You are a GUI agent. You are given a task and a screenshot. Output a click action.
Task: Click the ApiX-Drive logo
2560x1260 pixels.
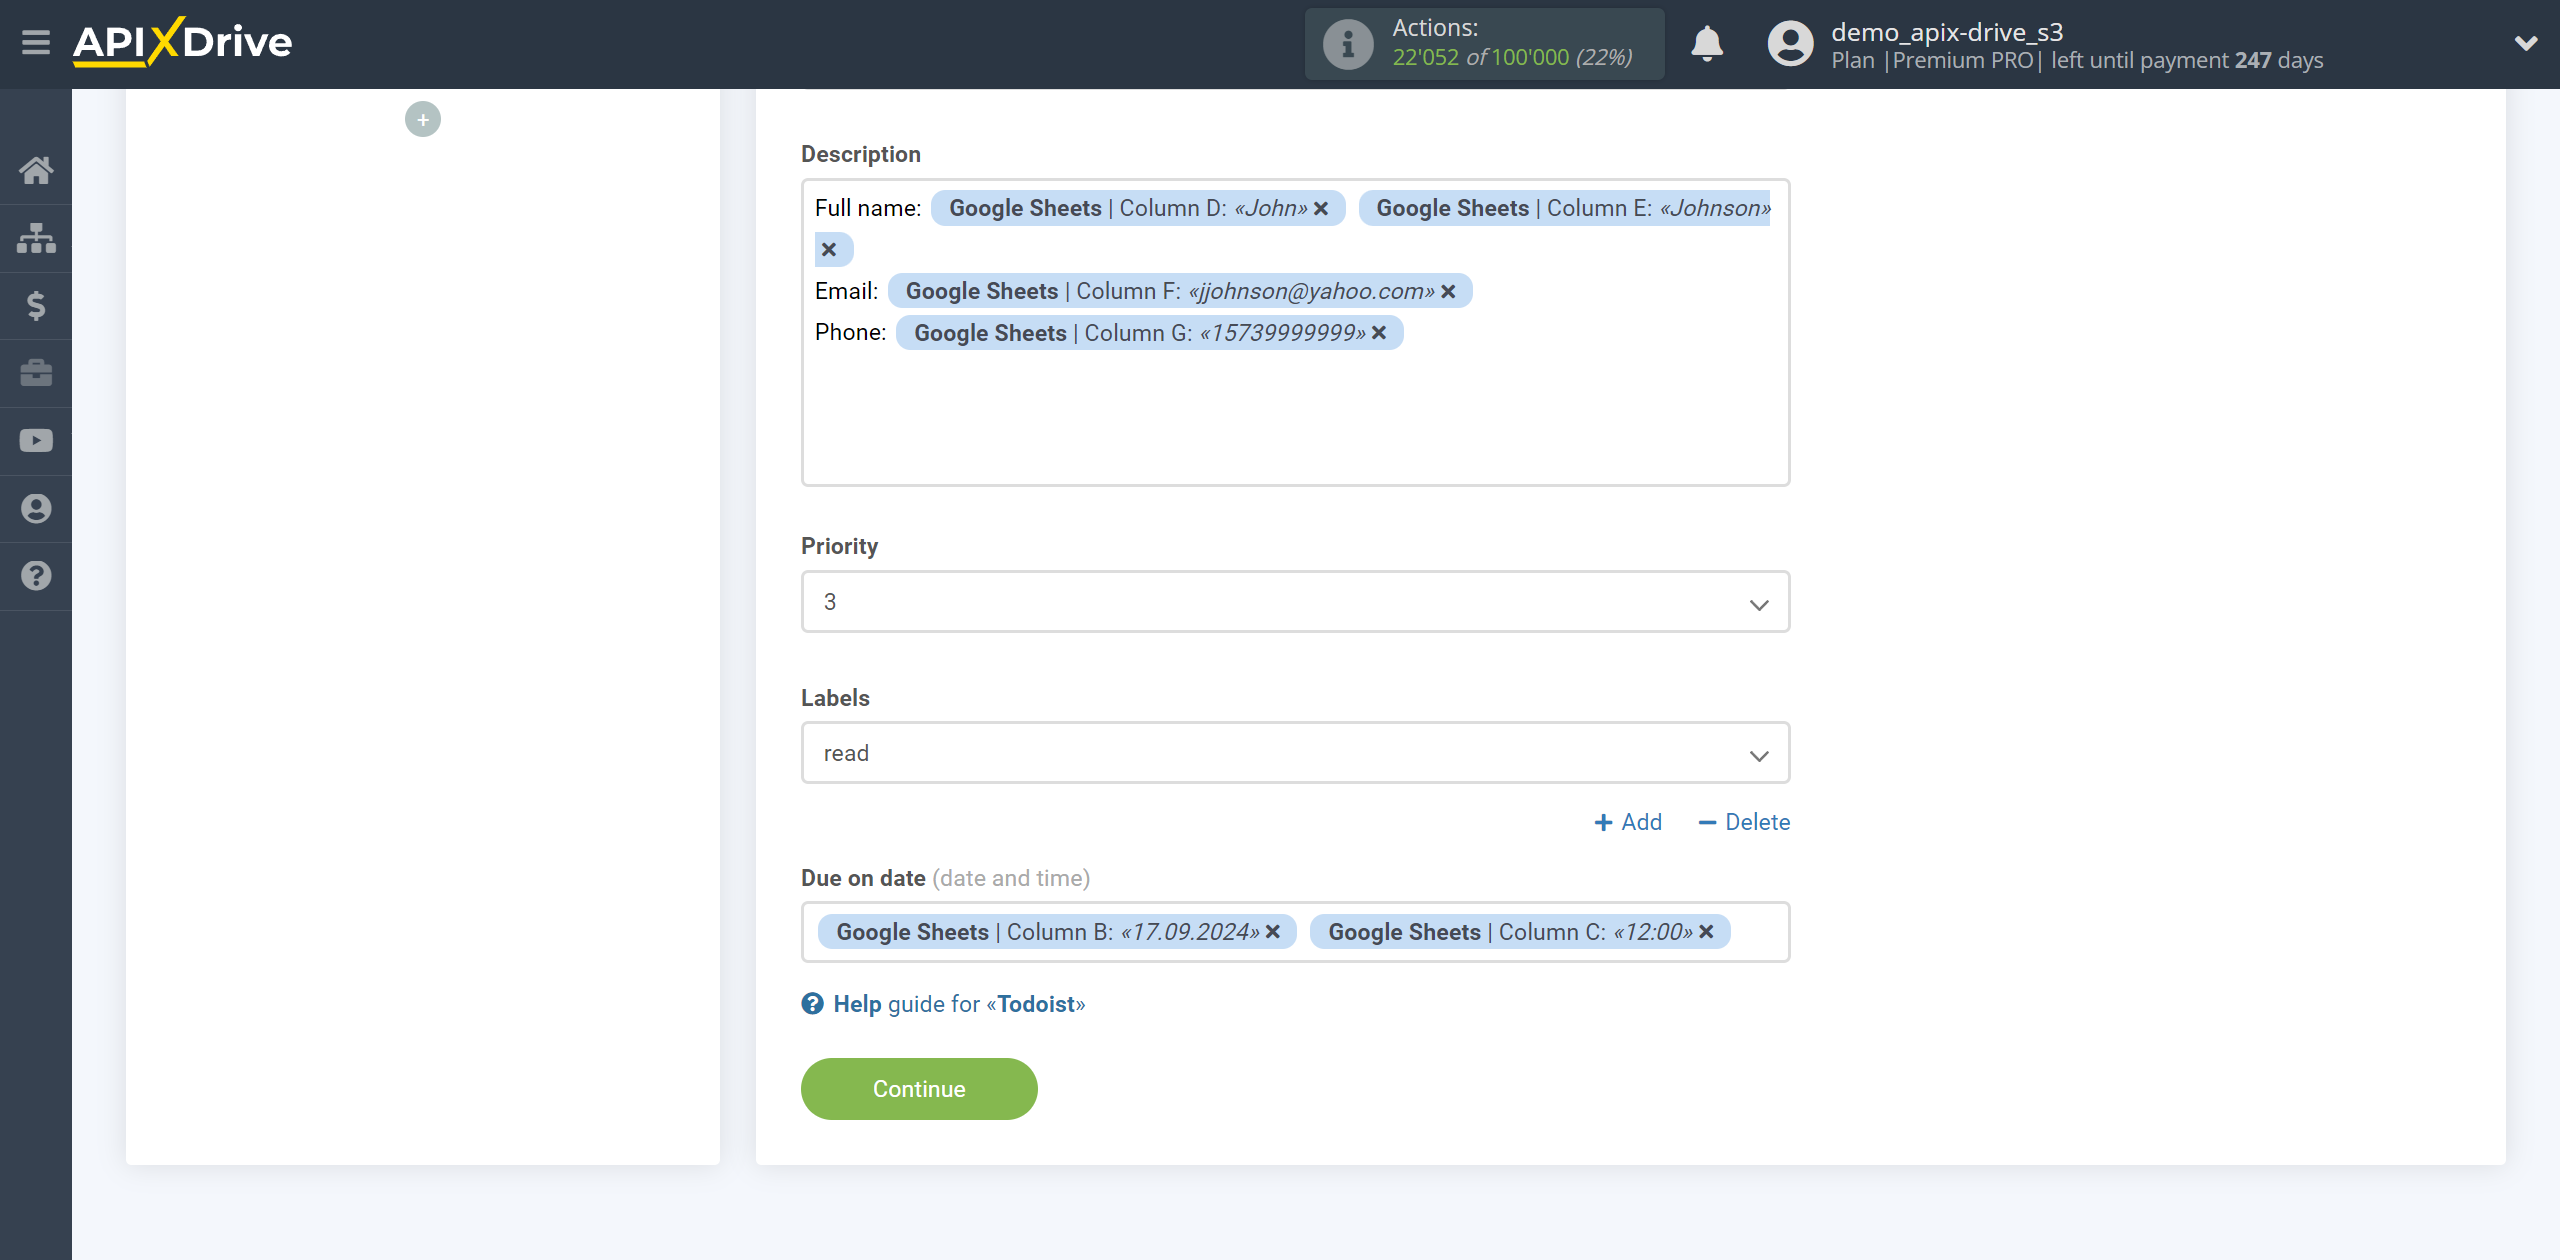point(182,42)
